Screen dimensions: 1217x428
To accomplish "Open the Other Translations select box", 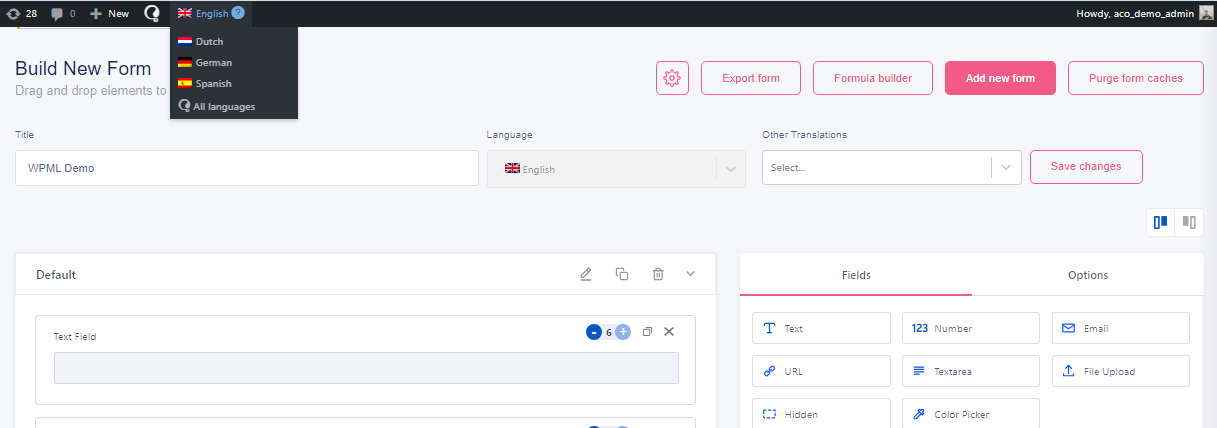I will pyautogui.click(x=891, y=168).
